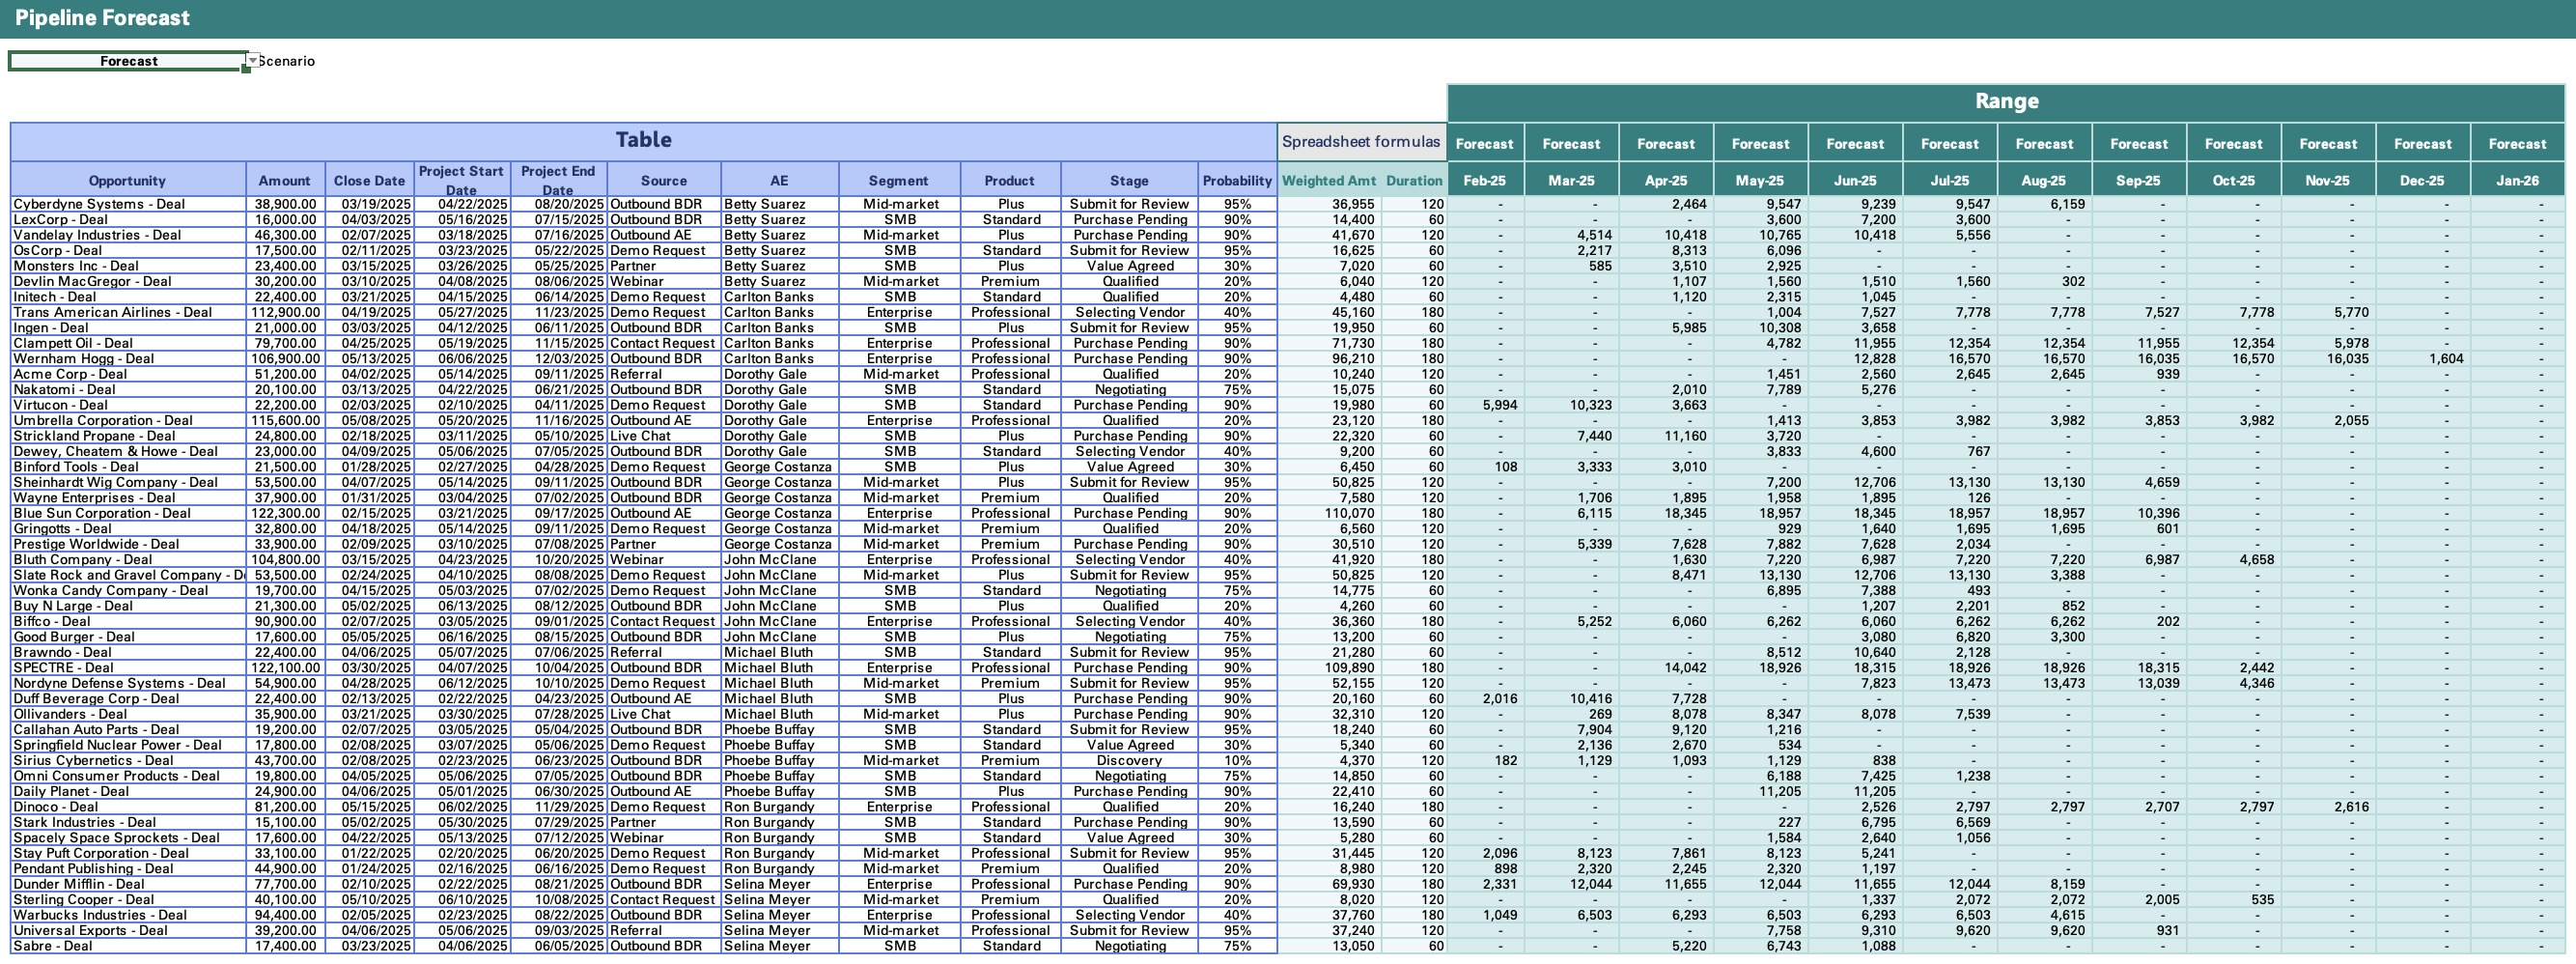Click the Blue Sun Corporation - Deal cell
Image resolution: width=2576 pixels, height=964 pixels.
click(x=128, y=513)
